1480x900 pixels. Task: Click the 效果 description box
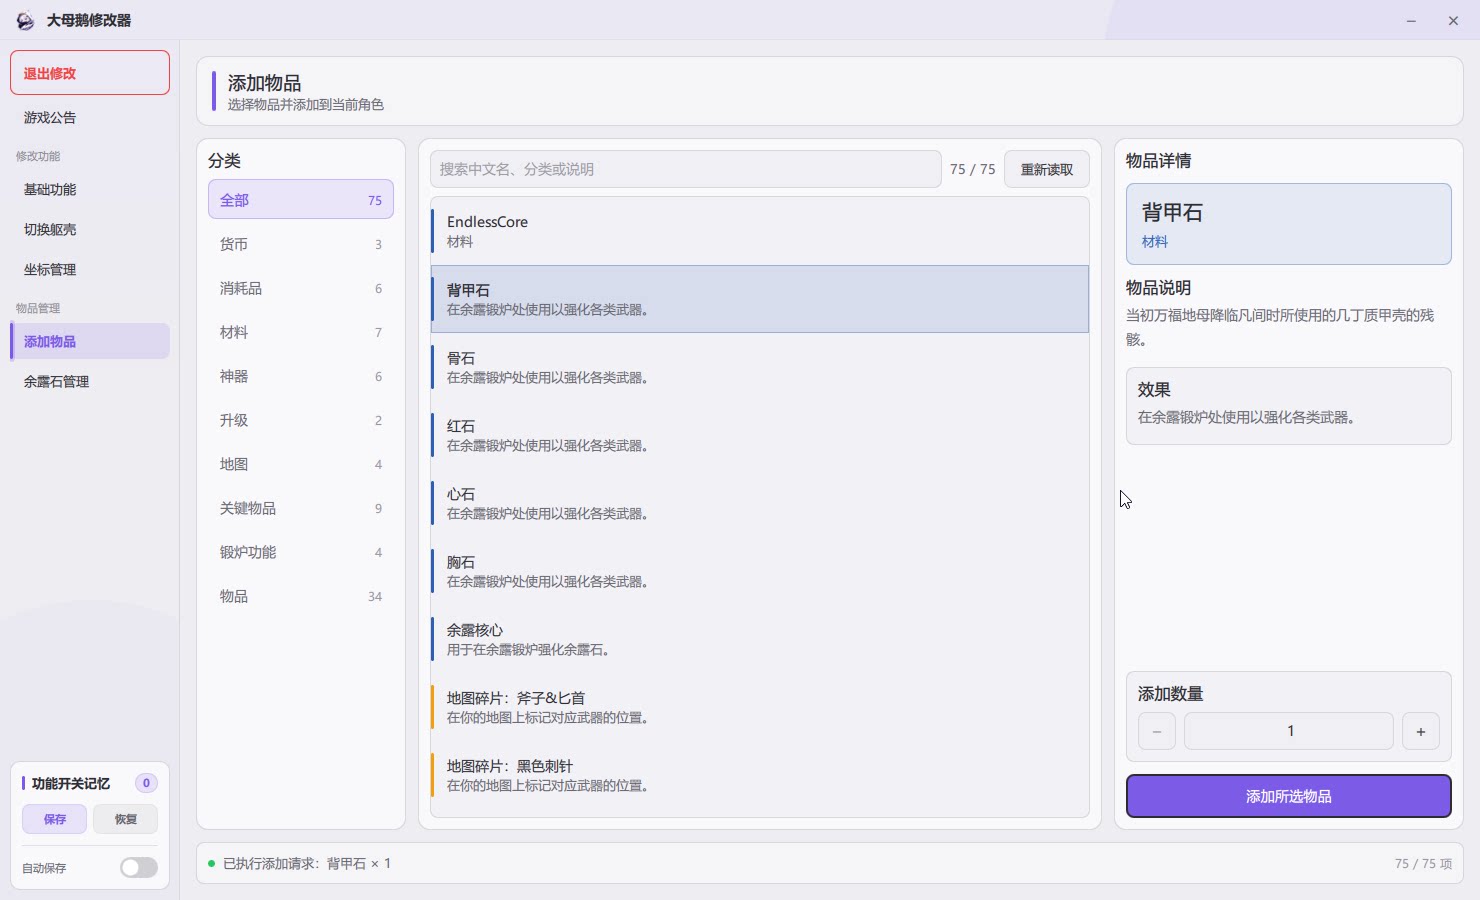pyautogui.click(x=1289, y=406)
